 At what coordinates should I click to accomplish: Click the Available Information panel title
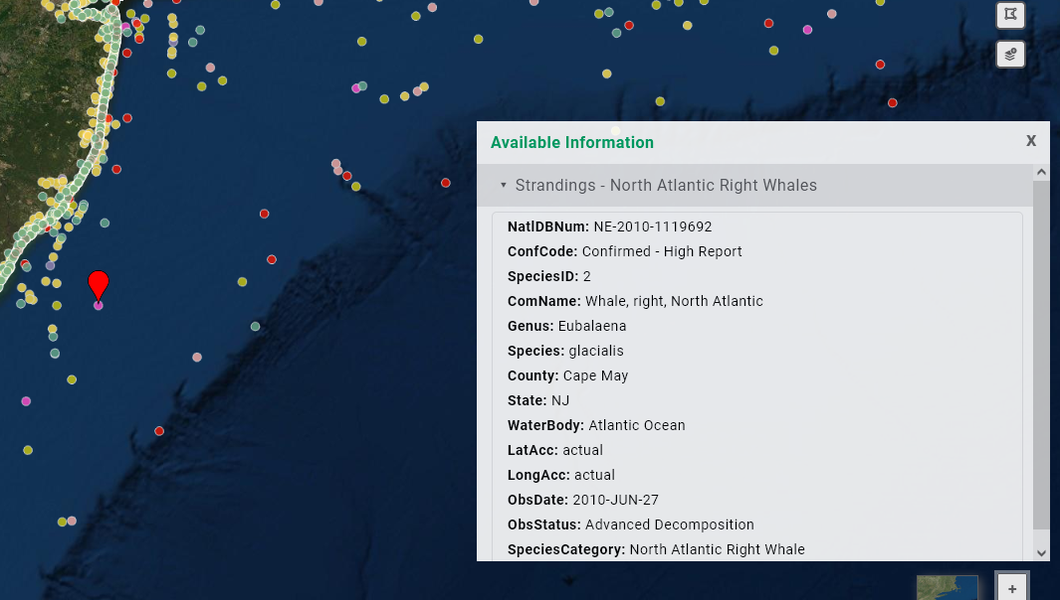point(572,142)
